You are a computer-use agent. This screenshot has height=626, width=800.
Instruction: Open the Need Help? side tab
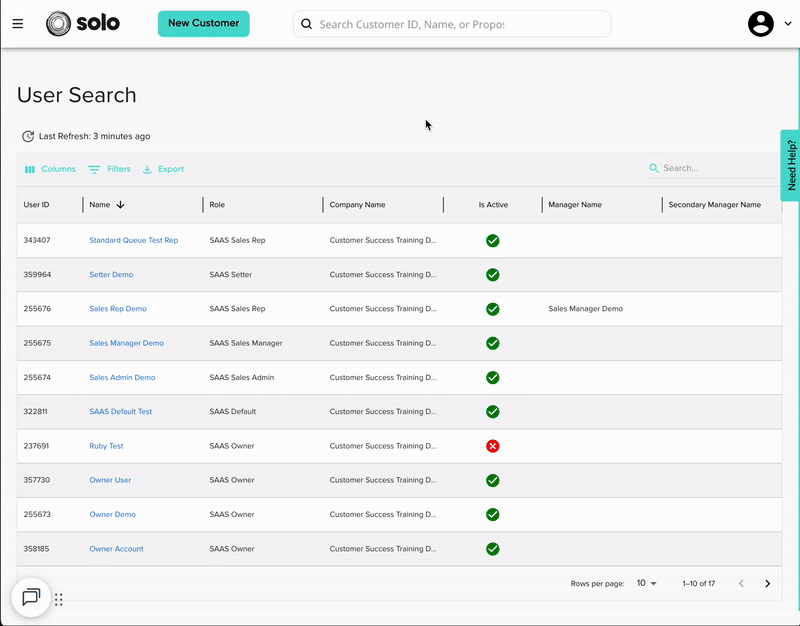coord(791,165)
